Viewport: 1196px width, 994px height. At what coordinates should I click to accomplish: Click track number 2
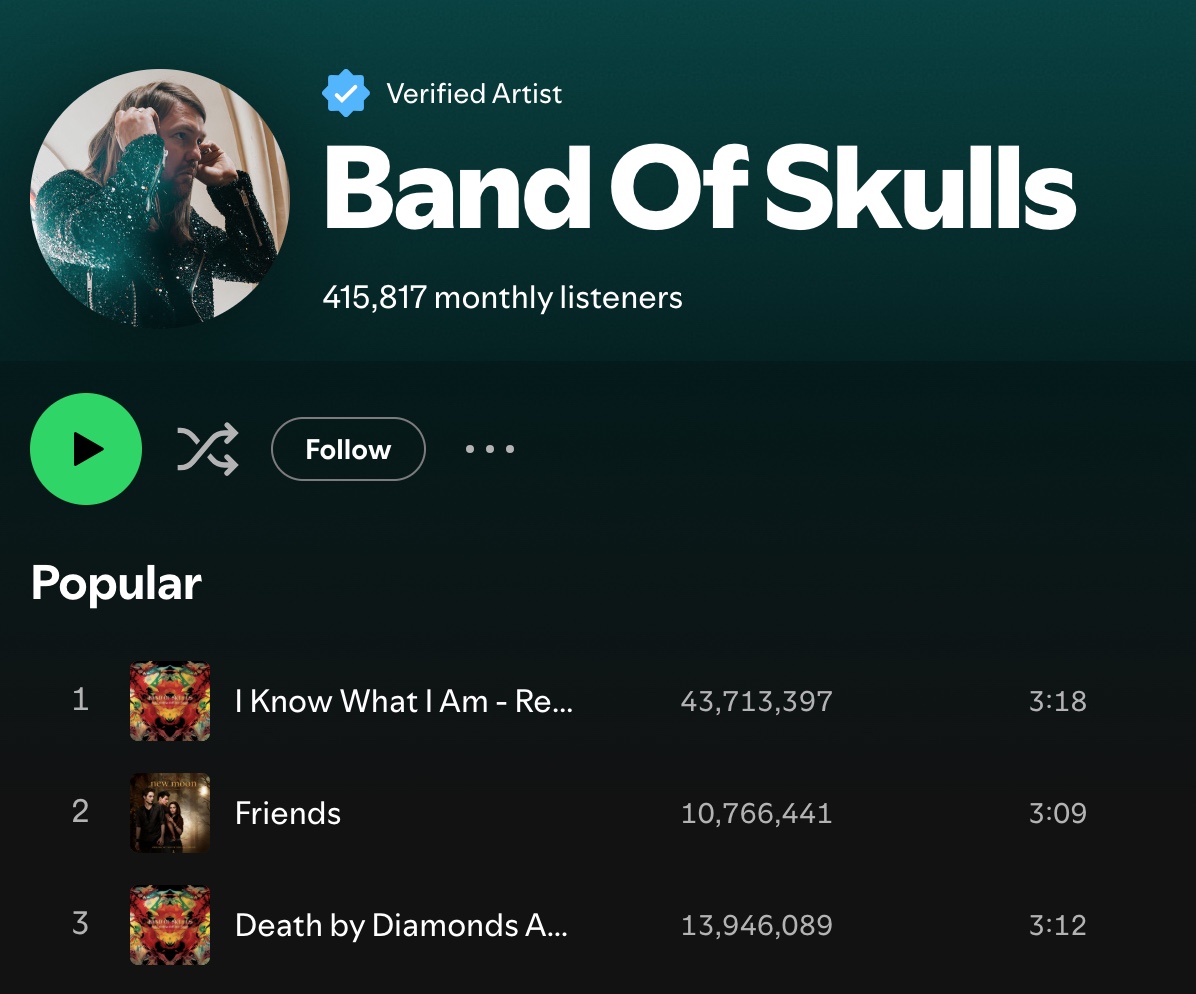point(81,811)
